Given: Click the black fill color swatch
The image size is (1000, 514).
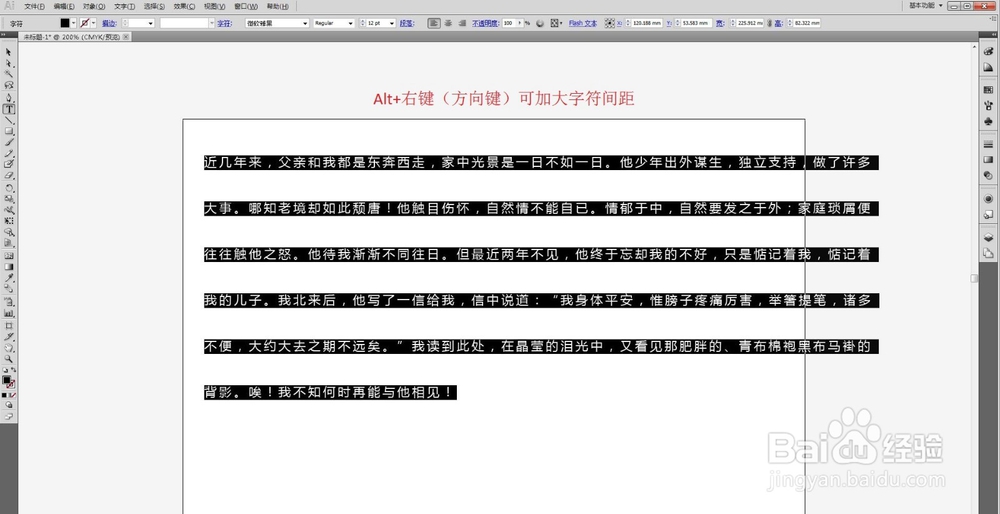Looking at the screenshot, I should [65, 23].
